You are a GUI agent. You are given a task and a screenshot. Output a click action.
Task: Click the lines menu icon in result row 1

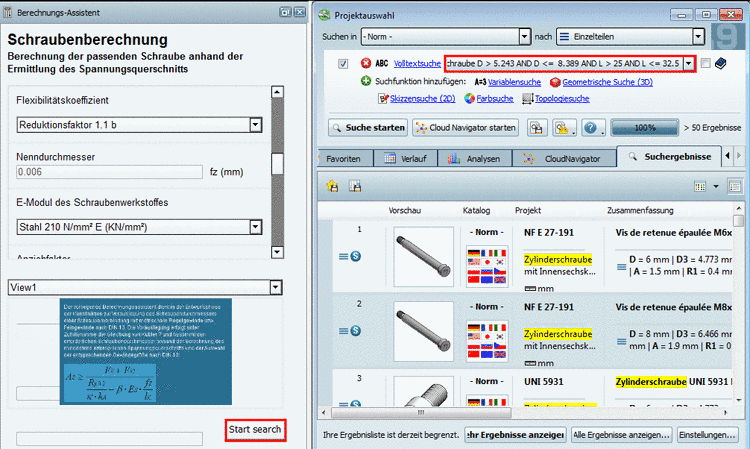(343, 256)
